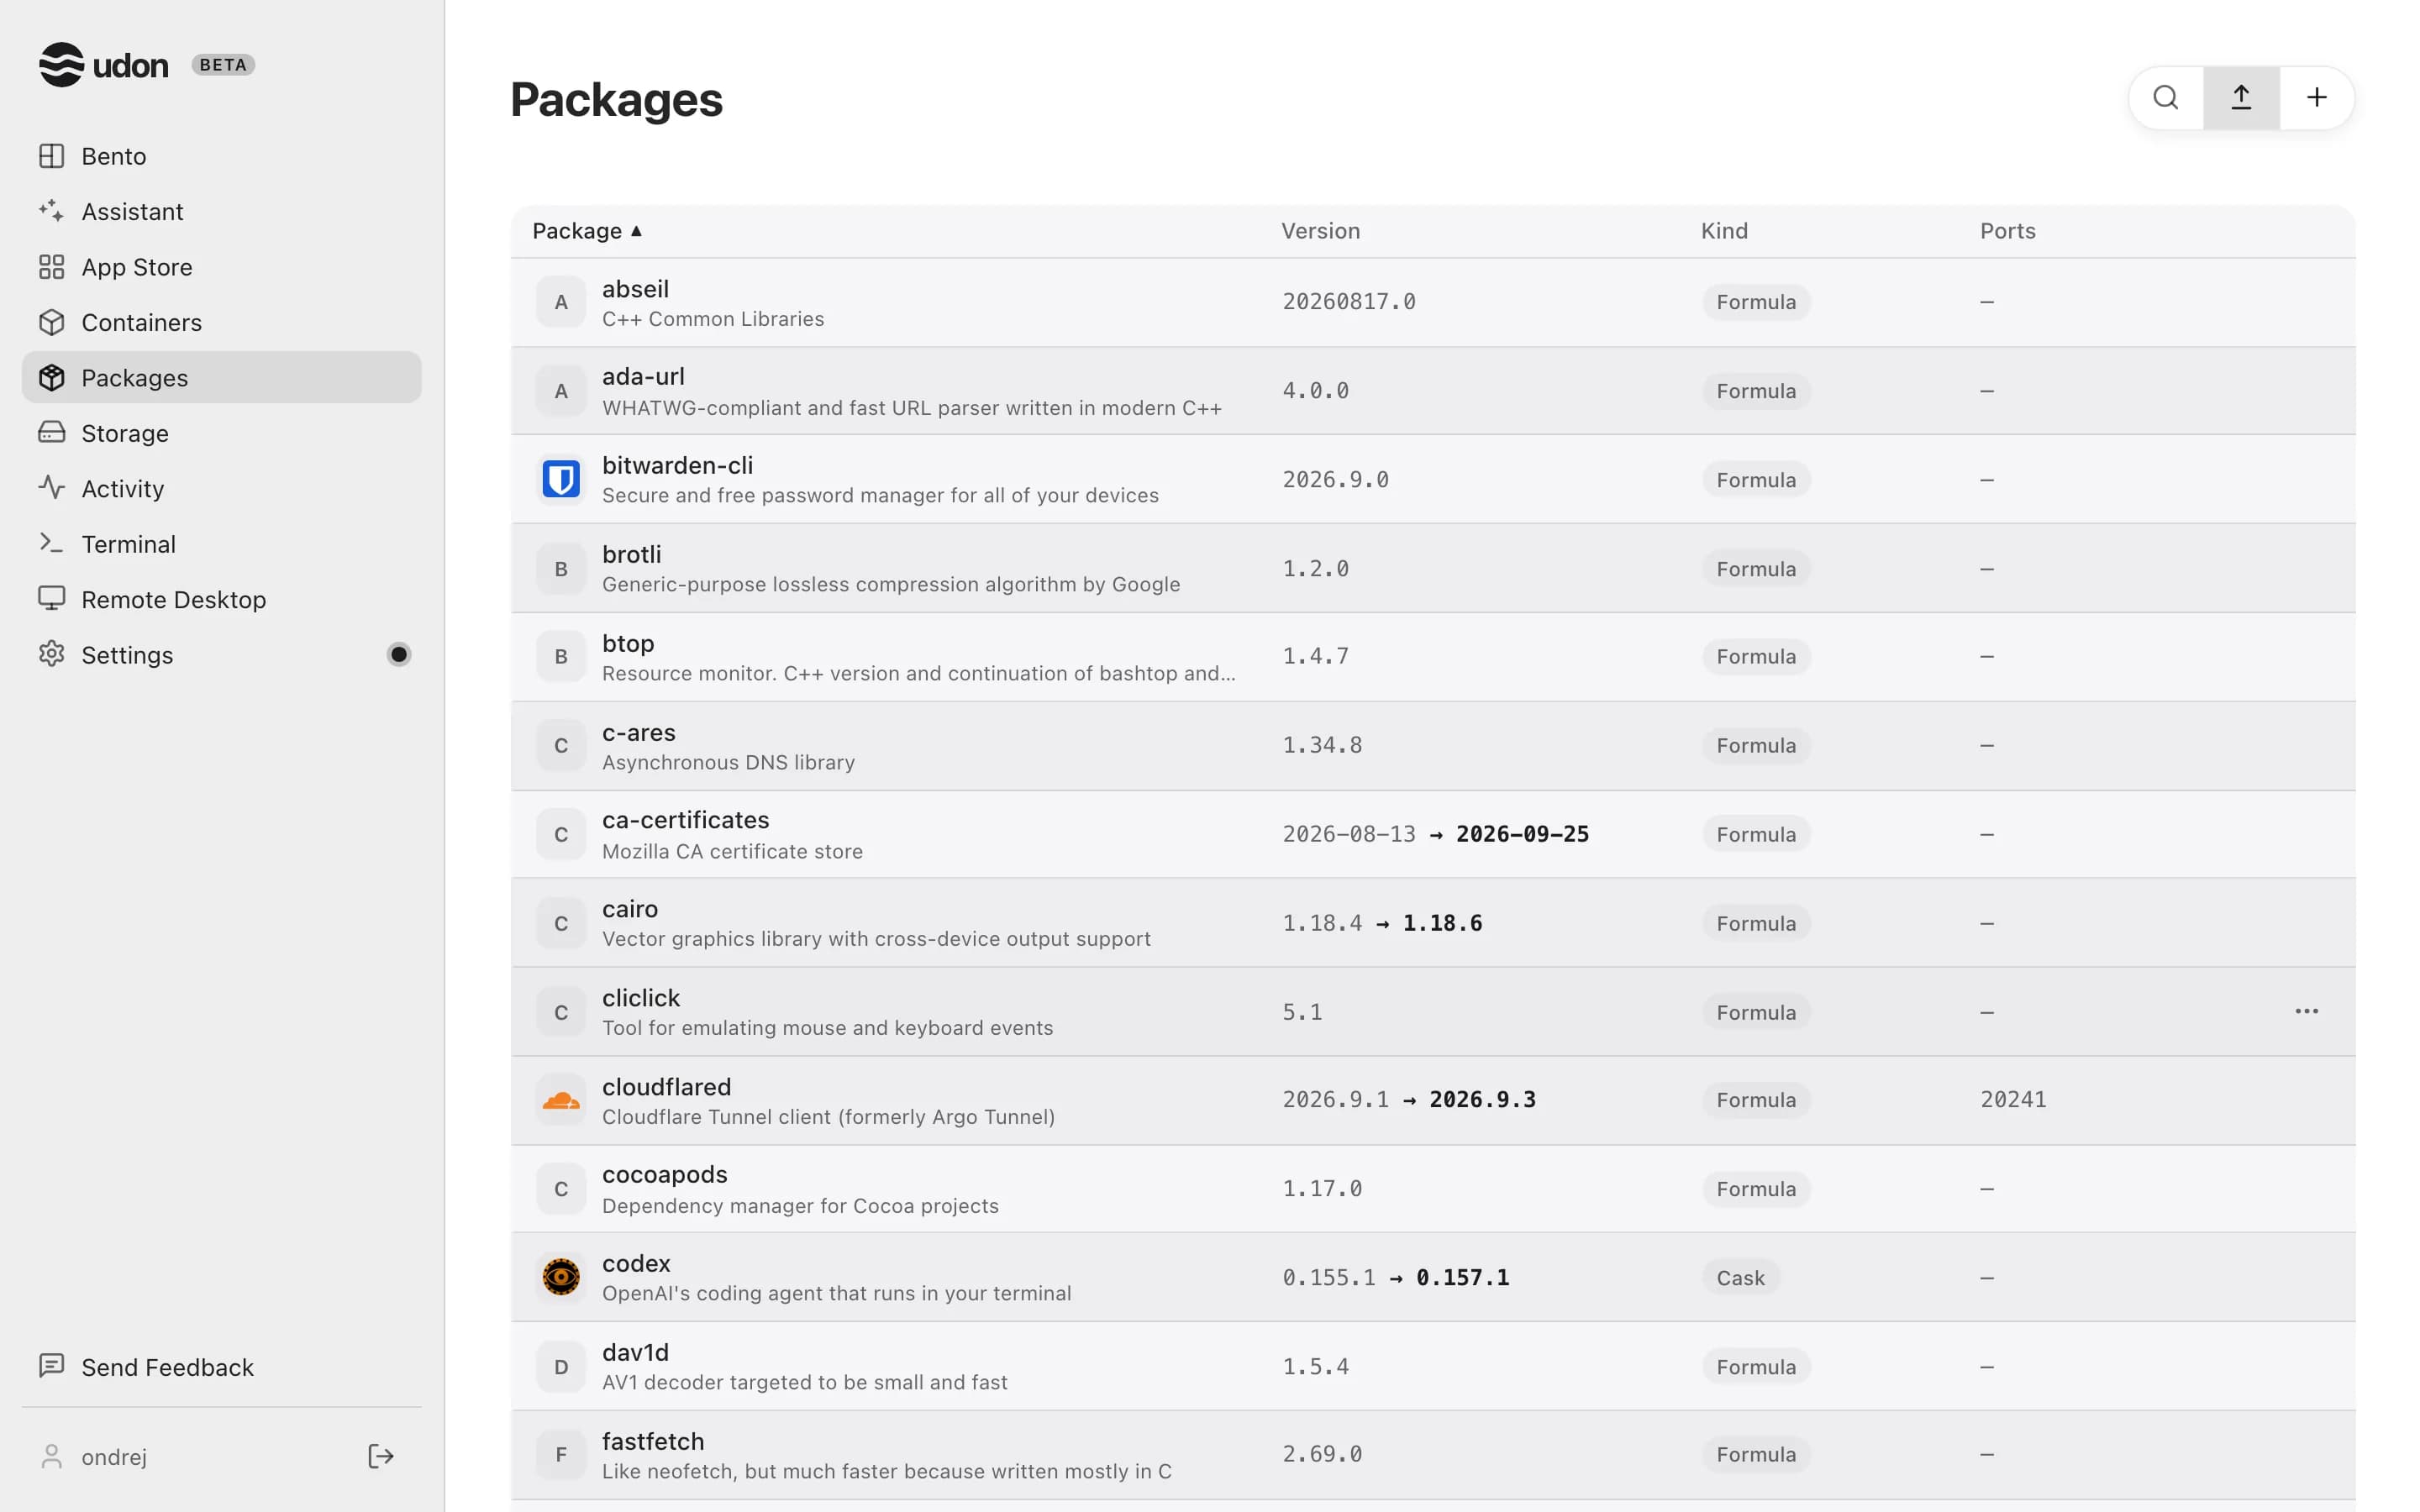This screenshot has height=1512, width=2420.
Task: Click the Activity pulse icon
Action: point(51,488)
